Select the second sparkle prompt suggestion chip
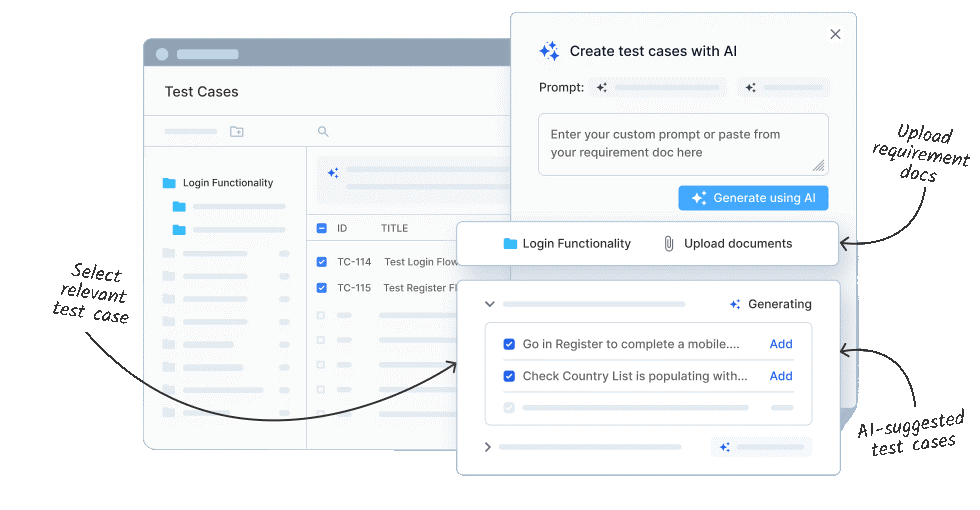Screen dimensions: 980x510 [x=783, y=87]
